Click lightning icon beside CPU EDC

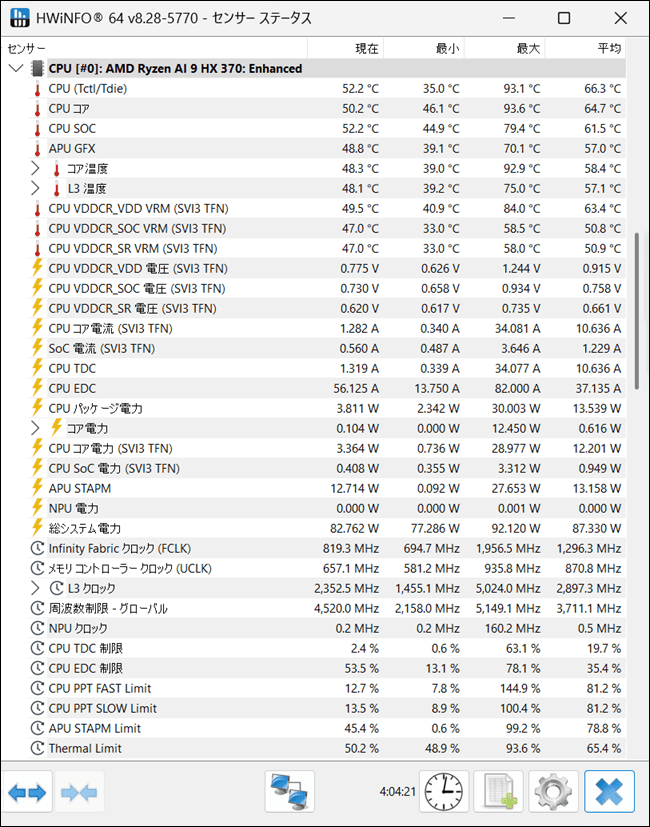37,388
